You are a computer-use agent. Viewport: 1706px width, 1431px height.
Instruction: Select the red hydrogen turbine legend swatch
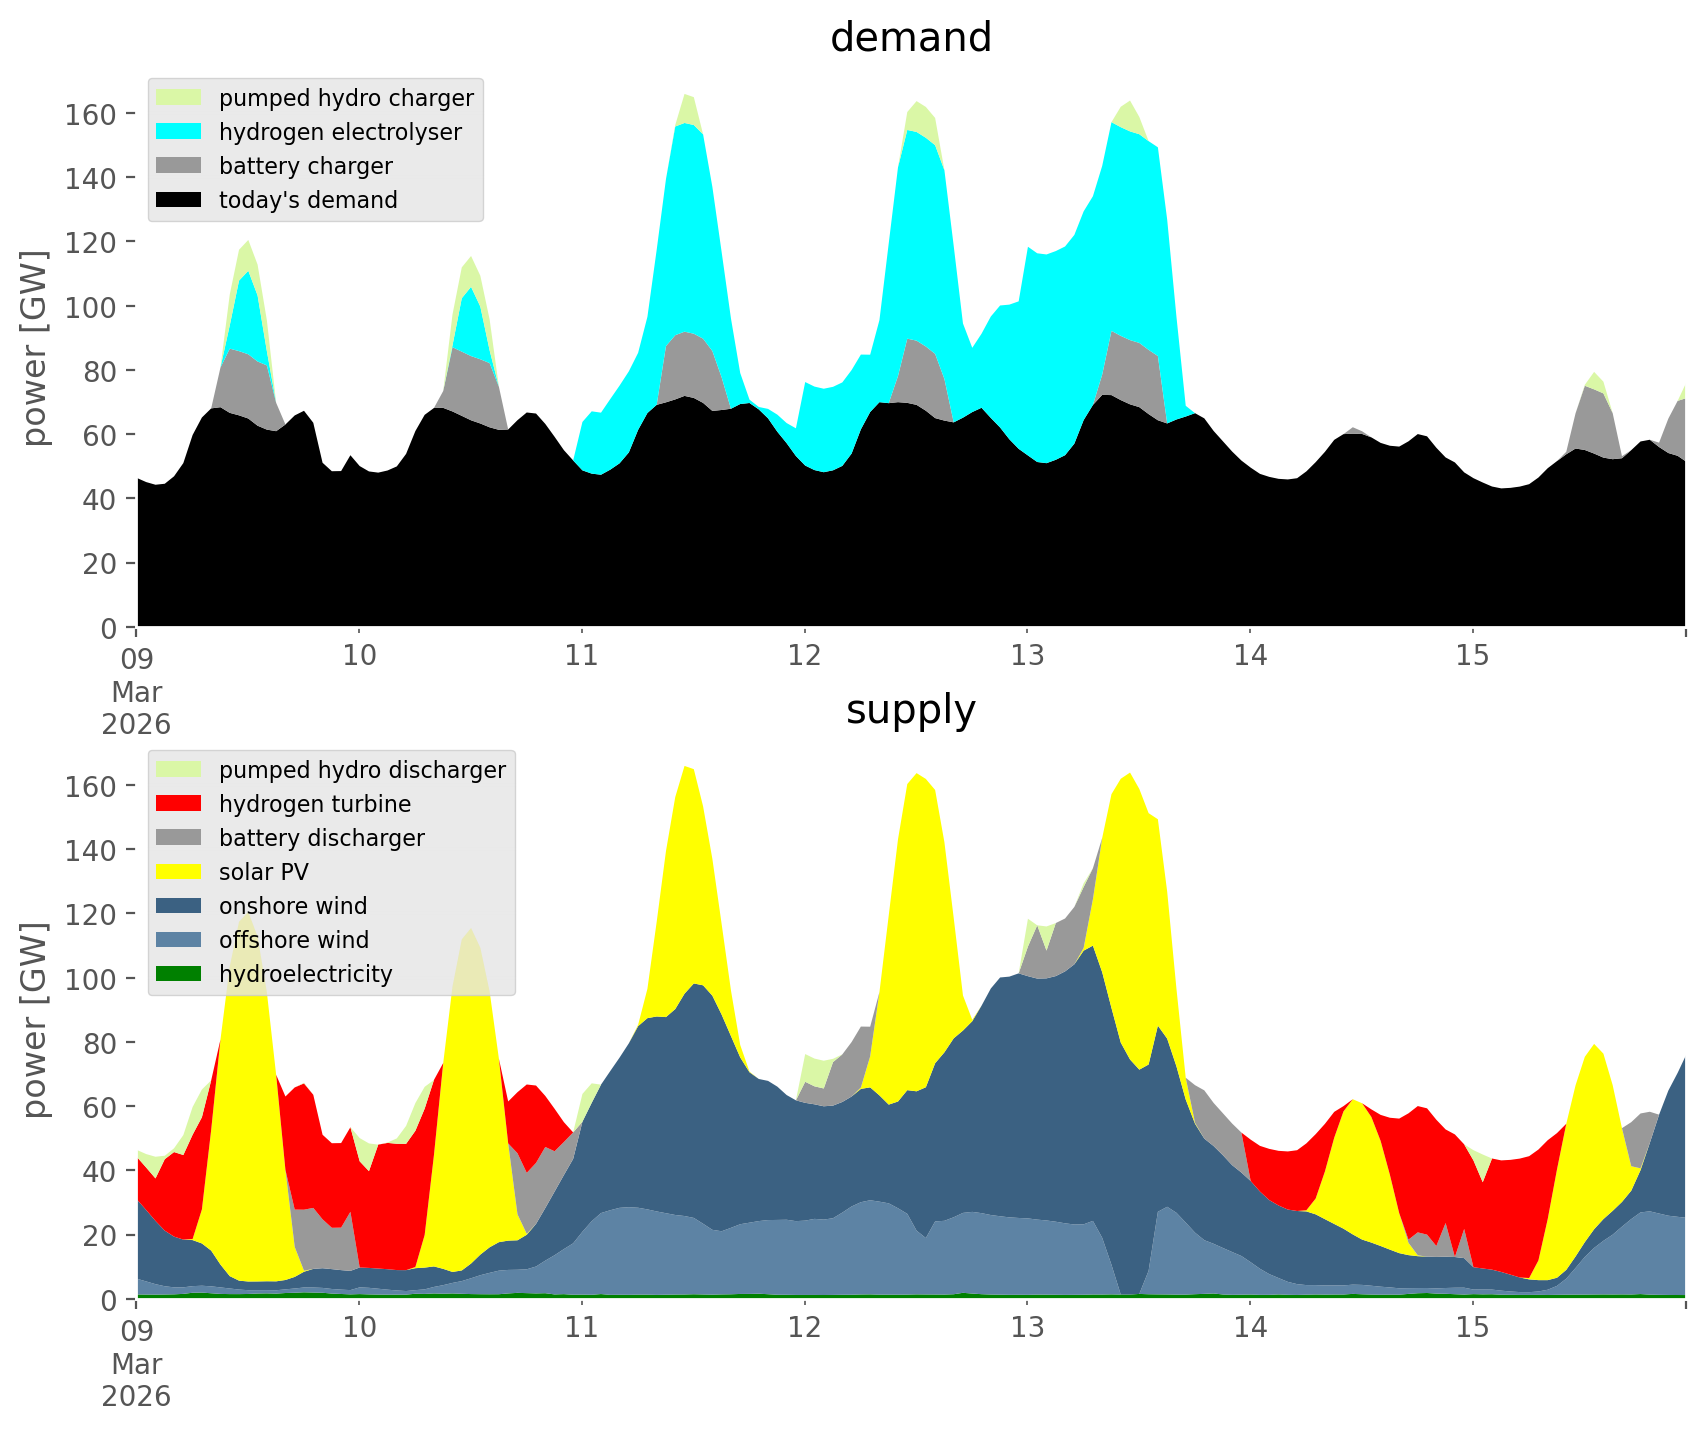point(179,804)
